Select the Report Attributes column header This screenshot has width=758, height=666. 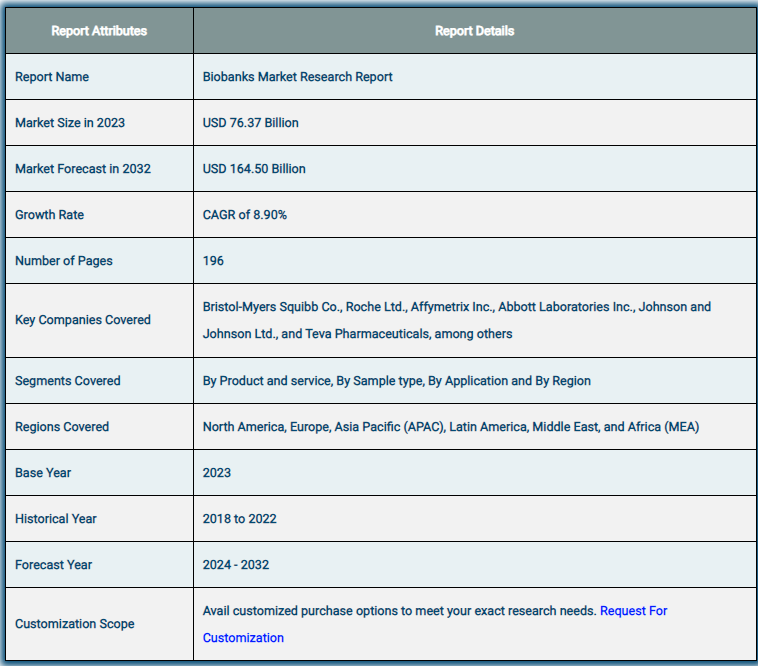pyautogui.click(x=99, y=31)
